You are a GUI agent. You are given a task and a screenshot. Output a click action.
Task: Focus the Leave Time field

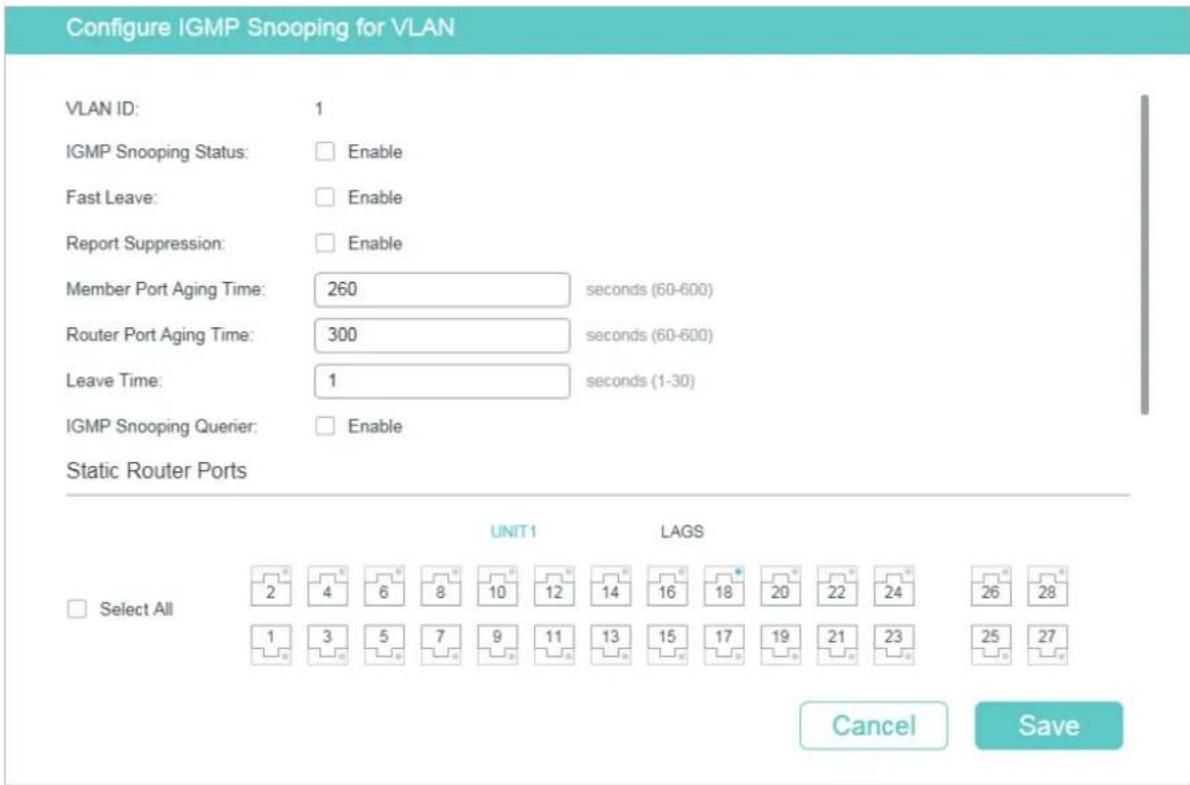[x=442, y=381]
